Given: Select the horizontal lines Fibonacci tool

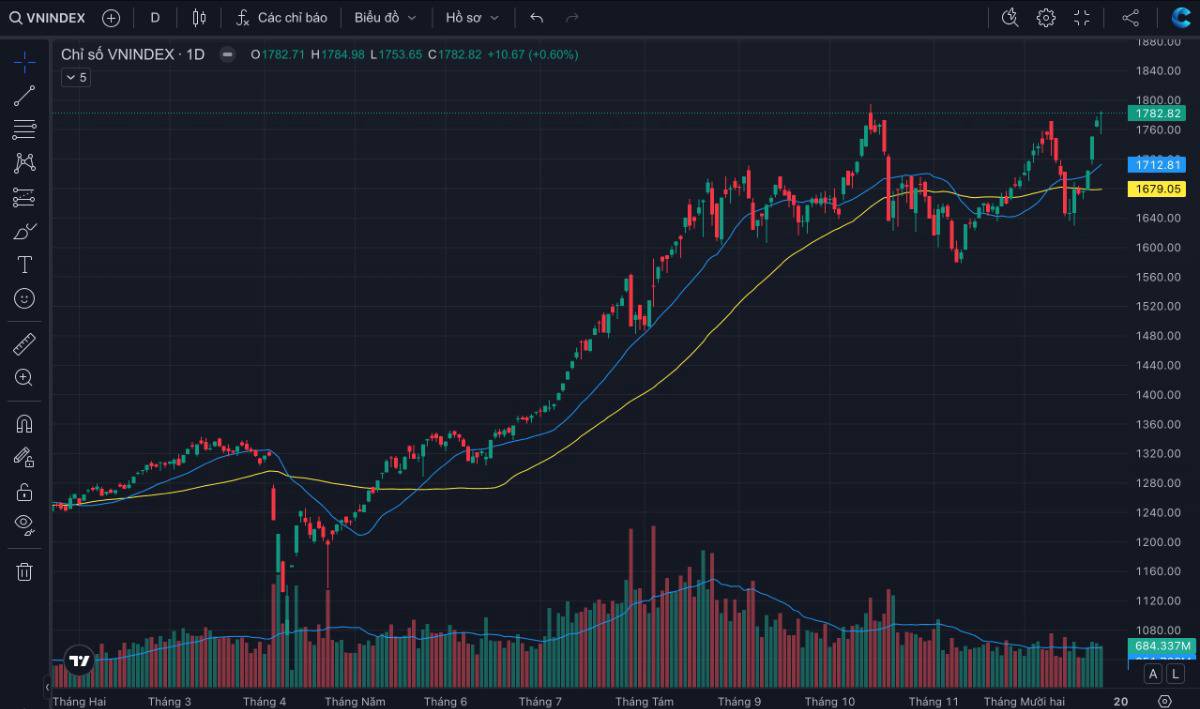Looking at the screenshot, I should pos(25,129).
